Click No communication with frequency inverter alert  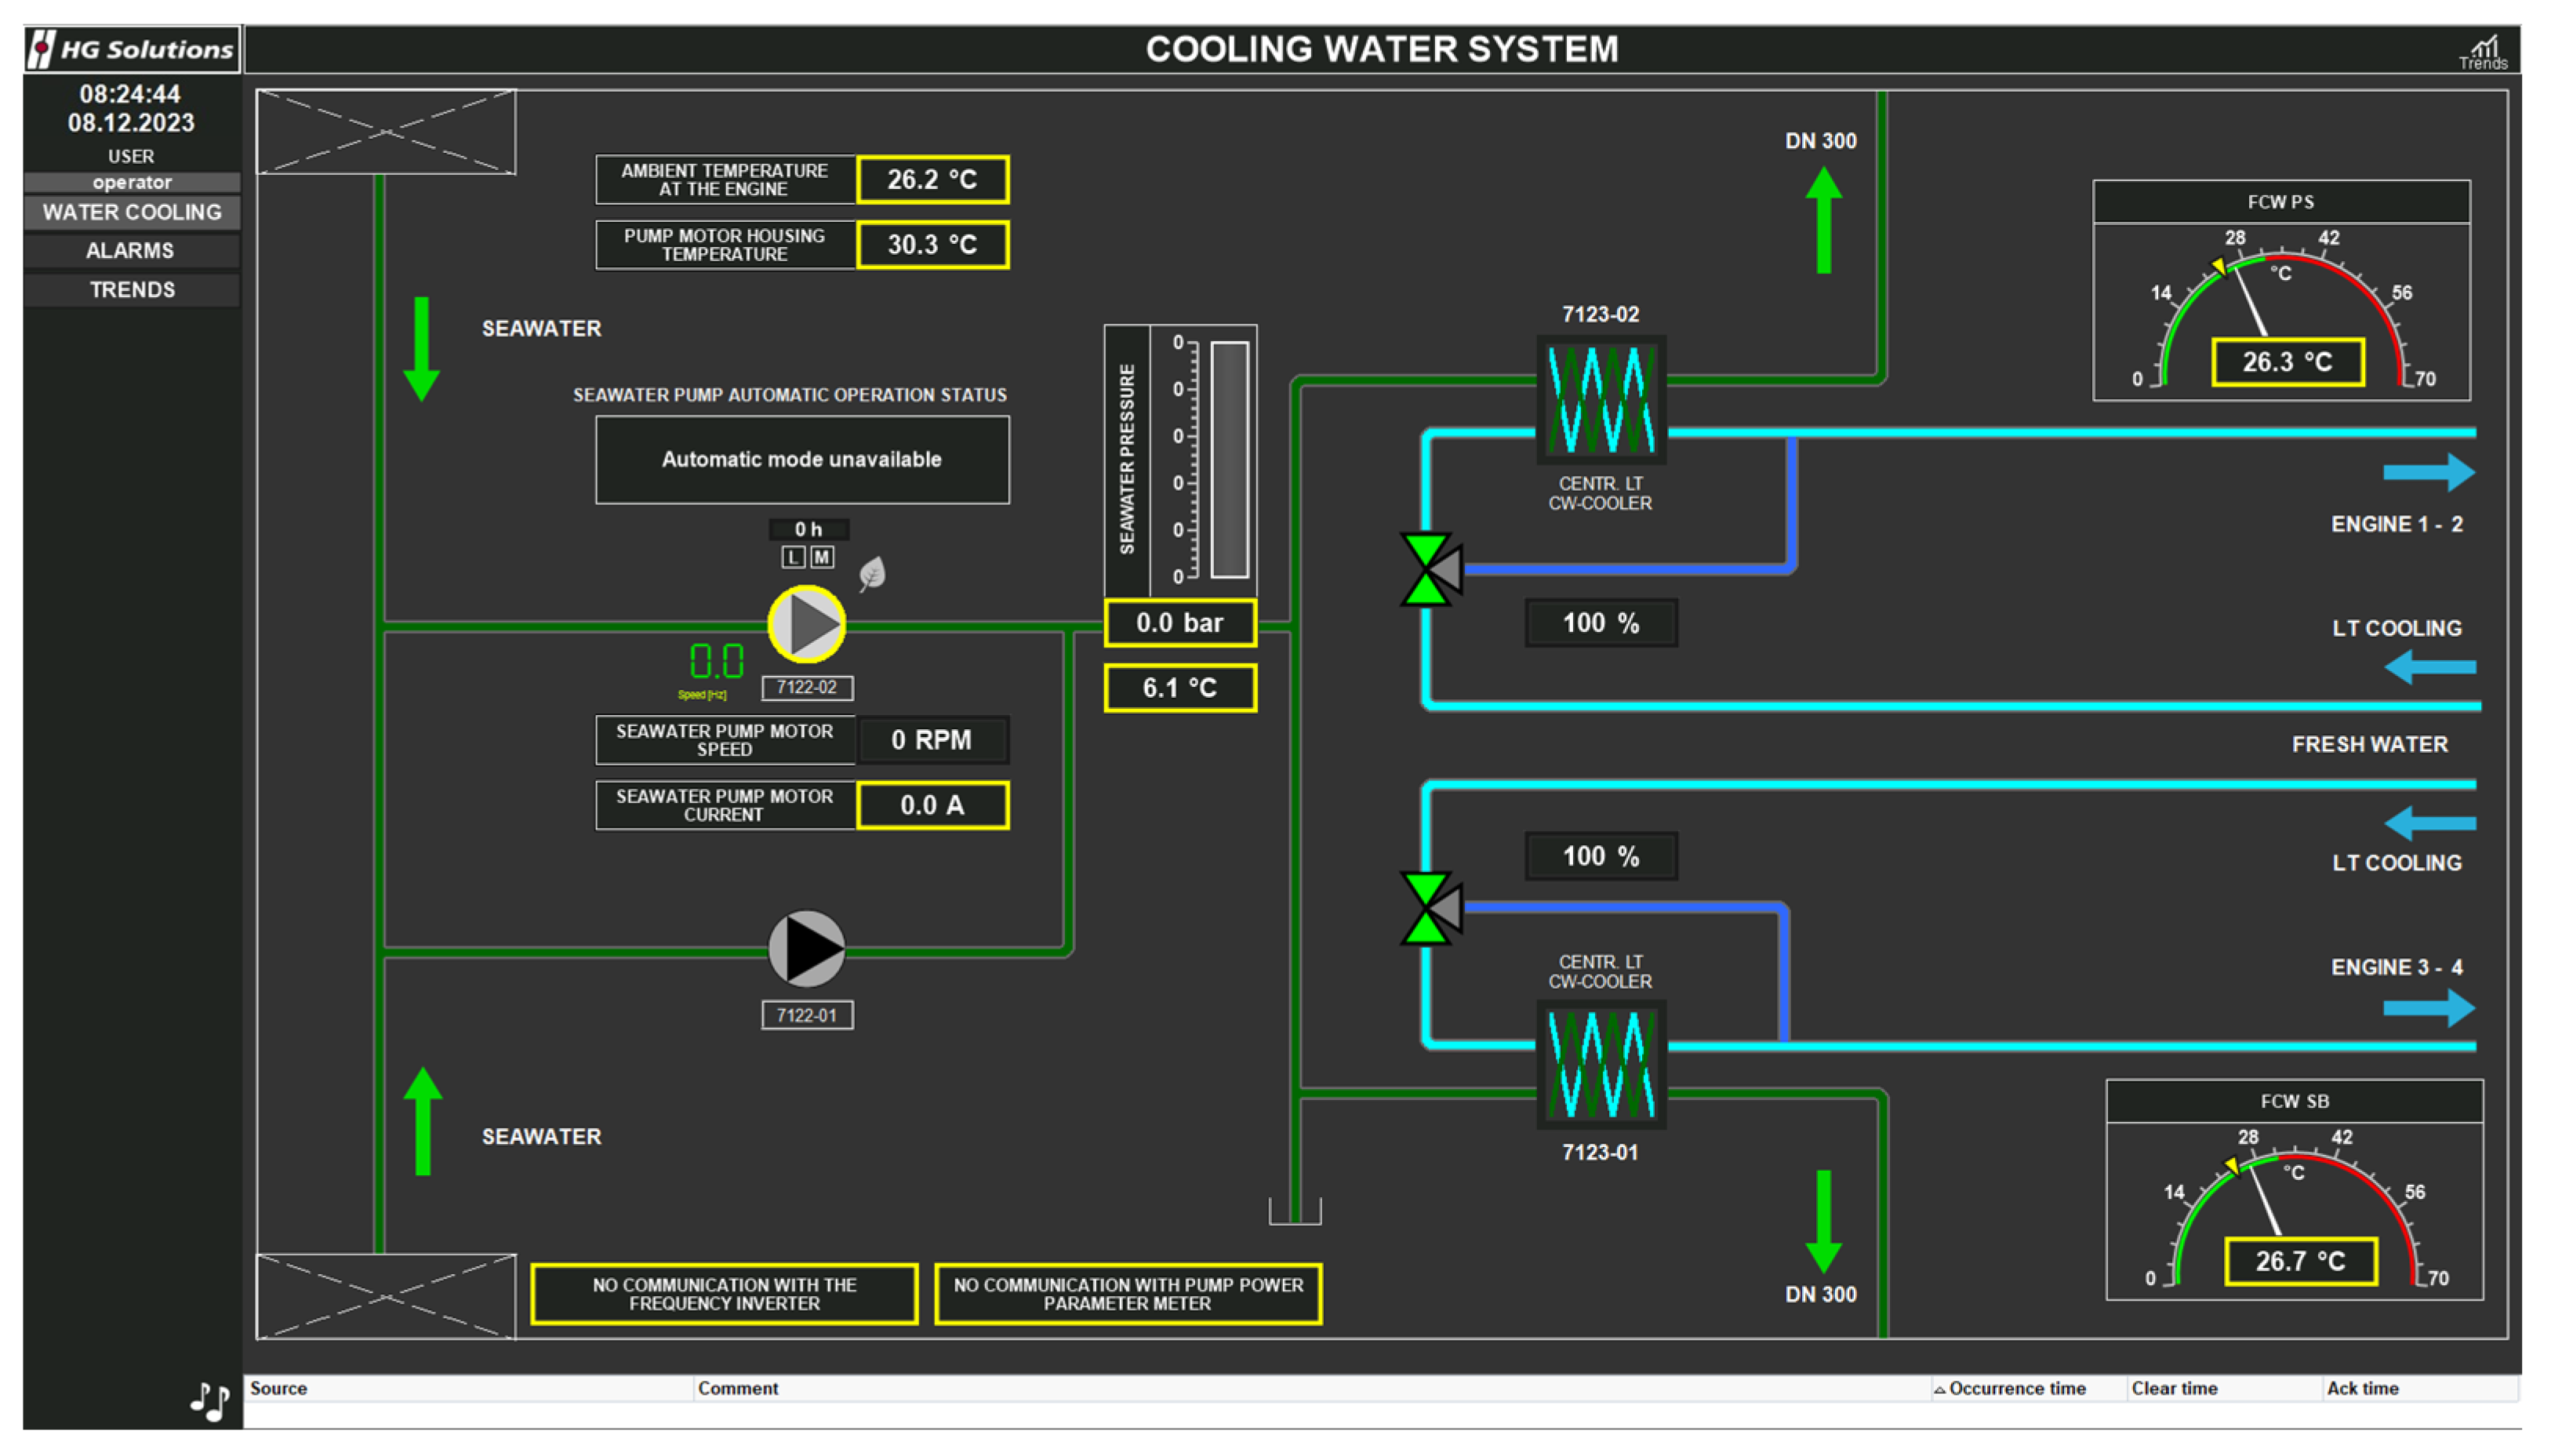[x=724, y=1294]
